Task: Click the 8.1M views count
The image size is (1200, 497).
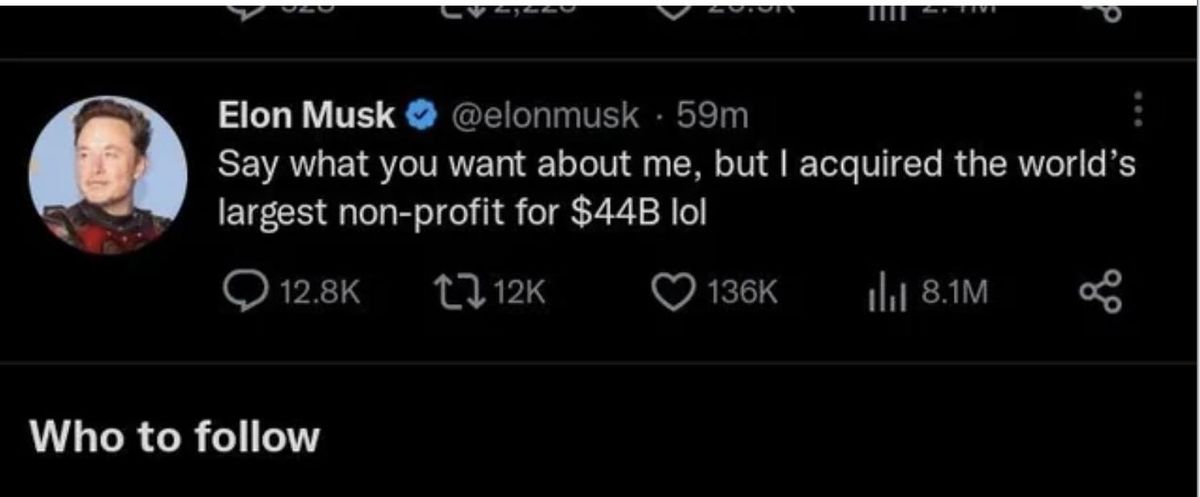Action: [955, 292]
